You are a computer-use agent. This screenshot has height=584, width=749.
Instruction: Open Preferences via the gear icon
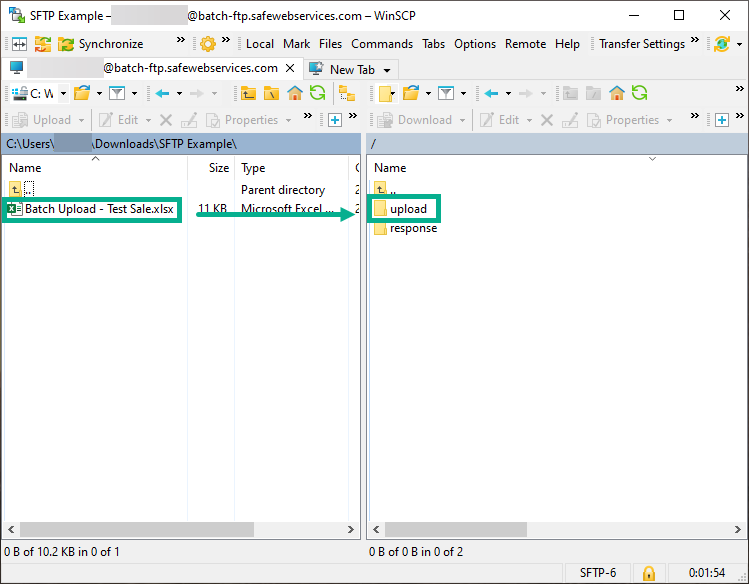[x=208, y=44]
